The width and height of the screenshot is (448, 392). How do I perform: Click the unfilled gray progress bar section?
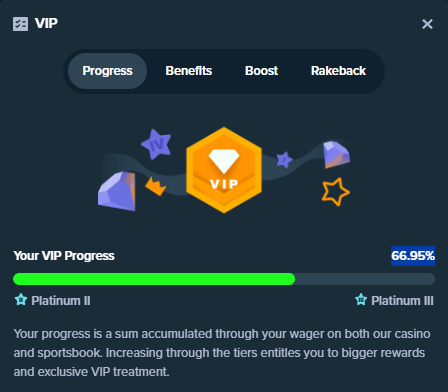click(365, 279)
